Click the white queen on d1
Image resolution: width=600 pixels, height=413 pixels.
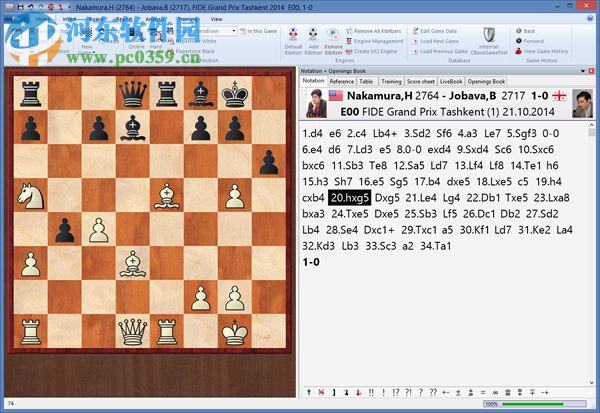(x=133, y=331)
